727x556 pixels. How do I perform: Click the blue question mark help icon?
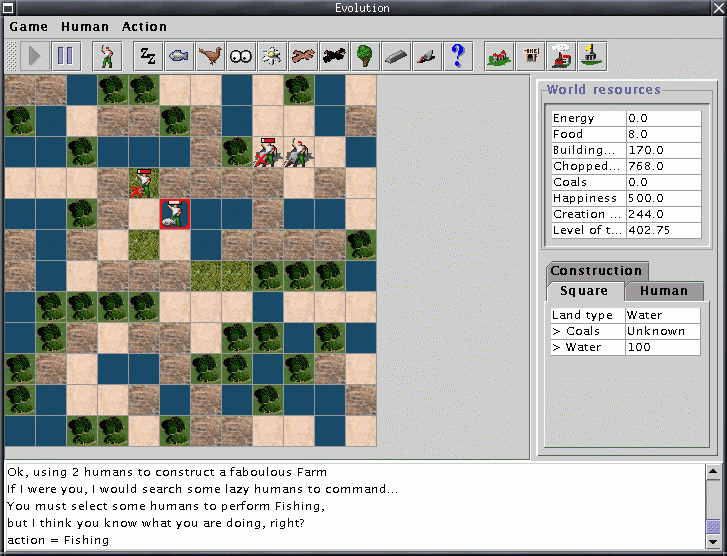[458, 56]
